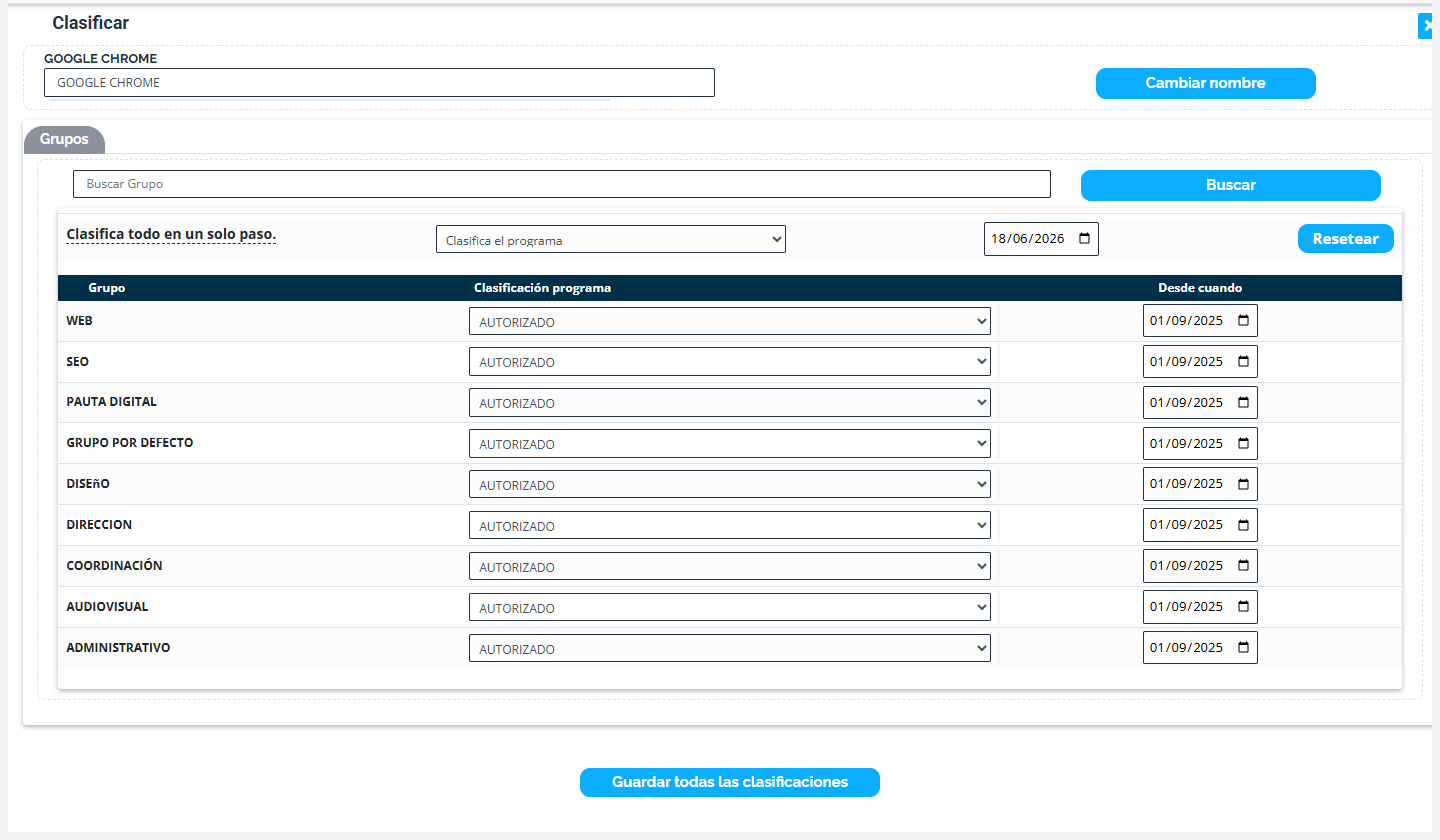This screenshot has width=1440, height=840.
Task: Click the 'Desde cuando' column header
Action: tap(1200, 288)
